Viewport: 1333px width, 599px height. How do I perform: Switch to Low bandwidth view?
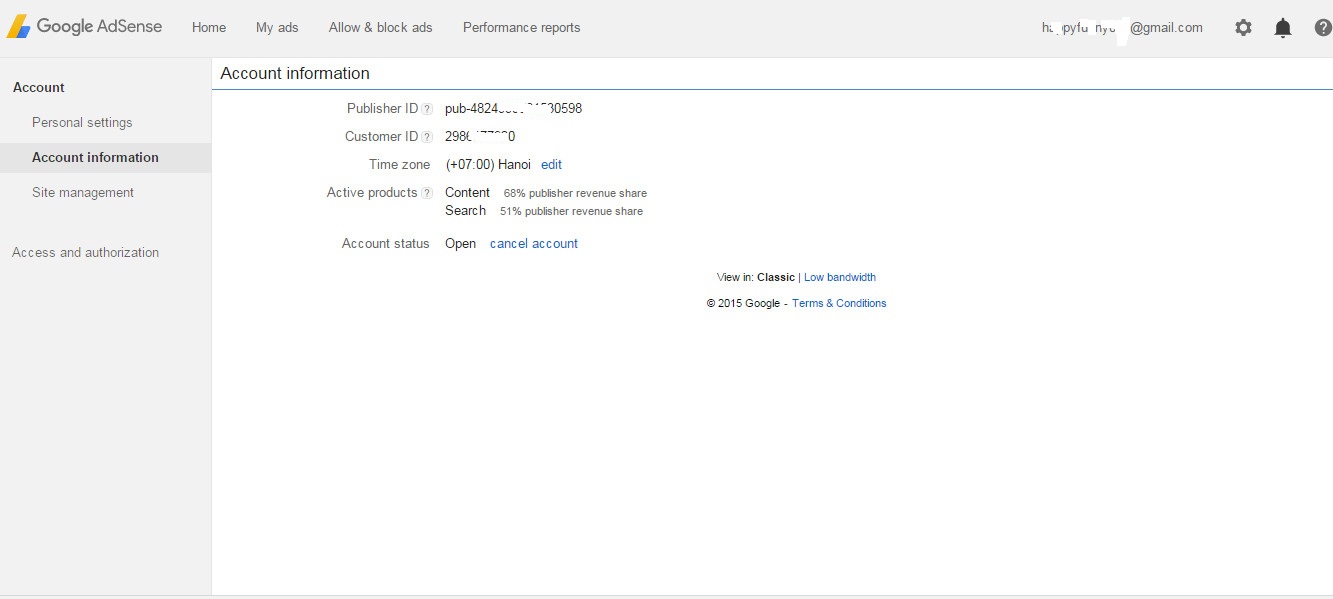click(x=840, y=277)
